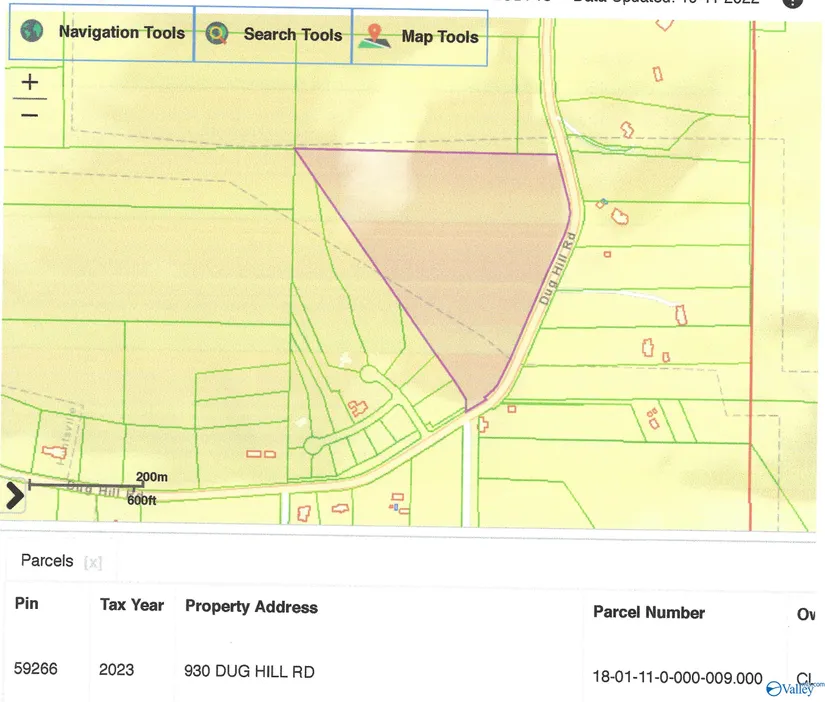Click the globe icon in Navigation Tools
825x702 pixels.
[34, 33]
